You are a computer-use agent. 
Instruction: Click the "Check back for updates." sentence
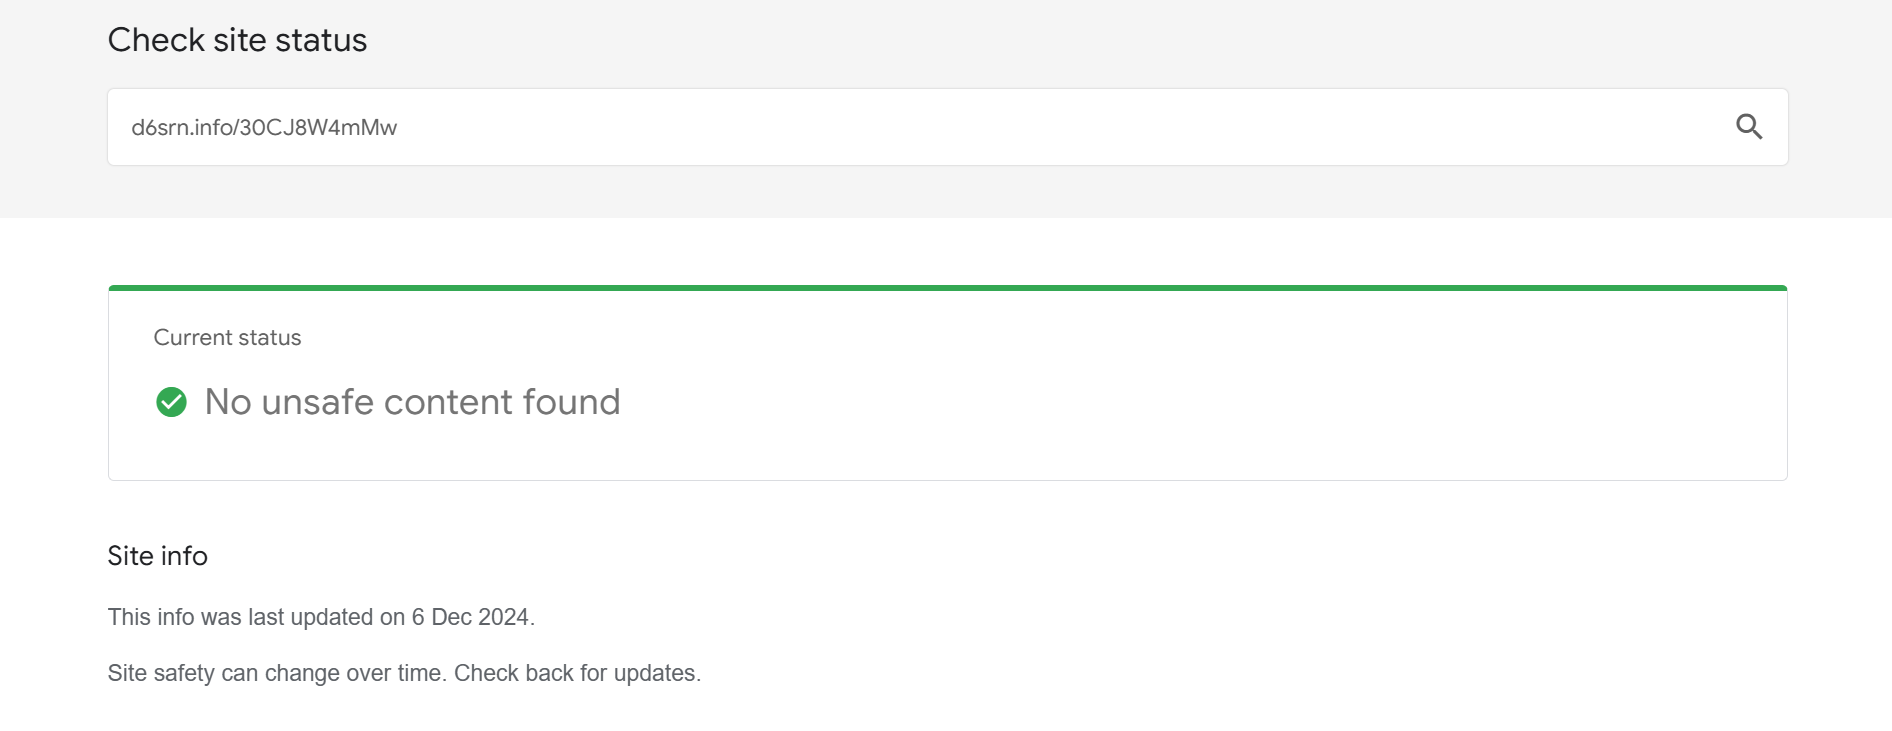pyautogui.click(x=577, y=673)
